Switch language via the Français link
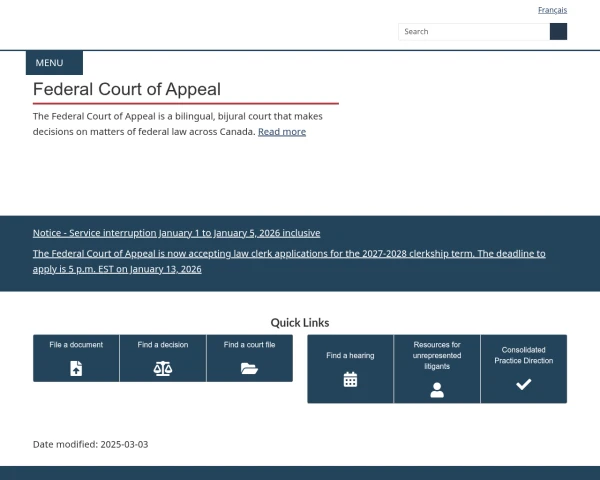This screenshot has height=480, width=600. (552, 10)
